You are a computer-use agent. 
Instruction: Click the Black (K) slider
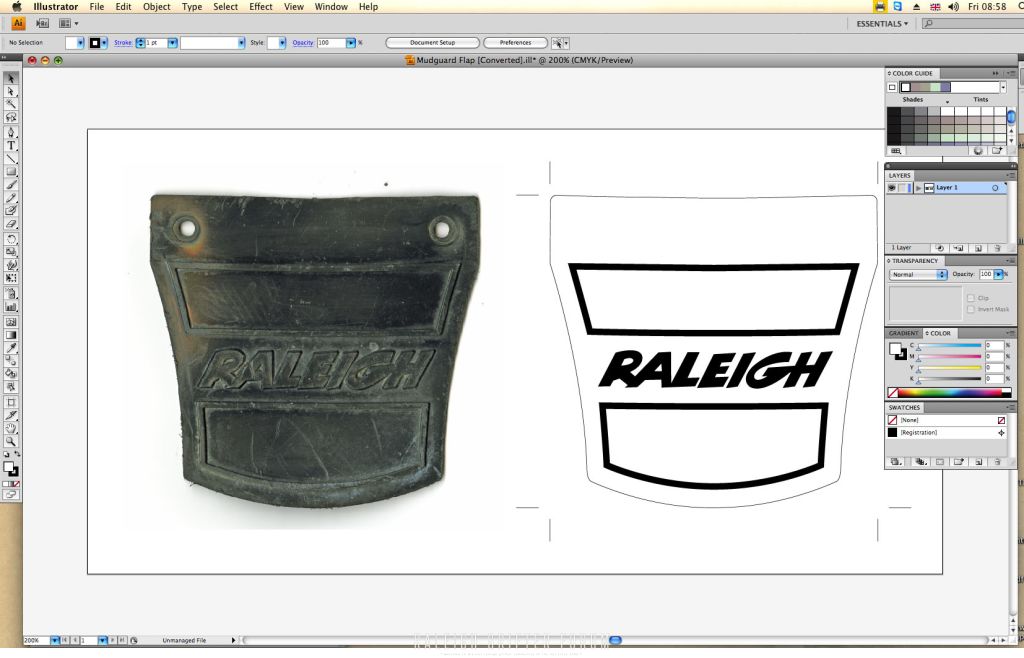point(950,379)
